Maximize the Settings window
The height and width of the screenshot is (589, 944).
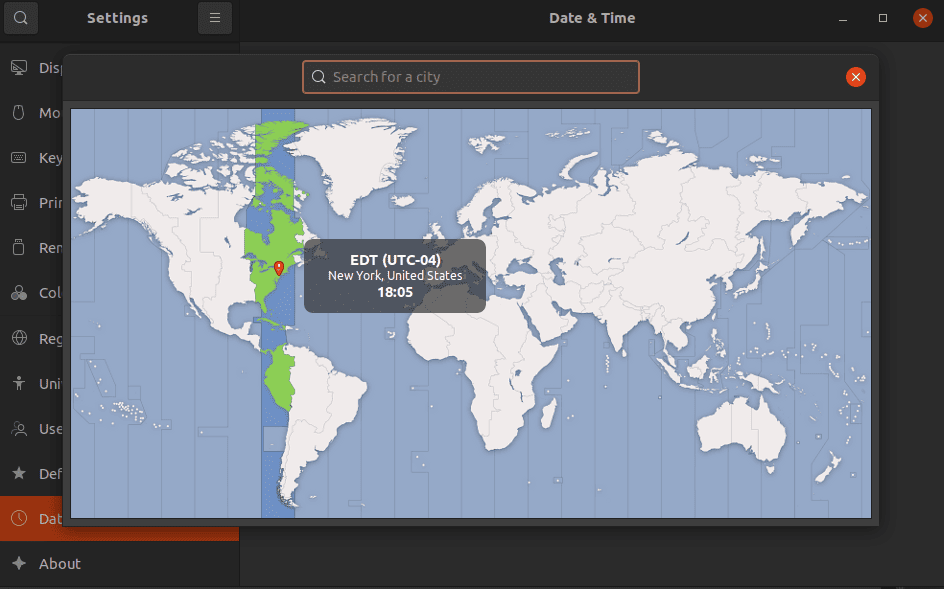tap(883, 18)
